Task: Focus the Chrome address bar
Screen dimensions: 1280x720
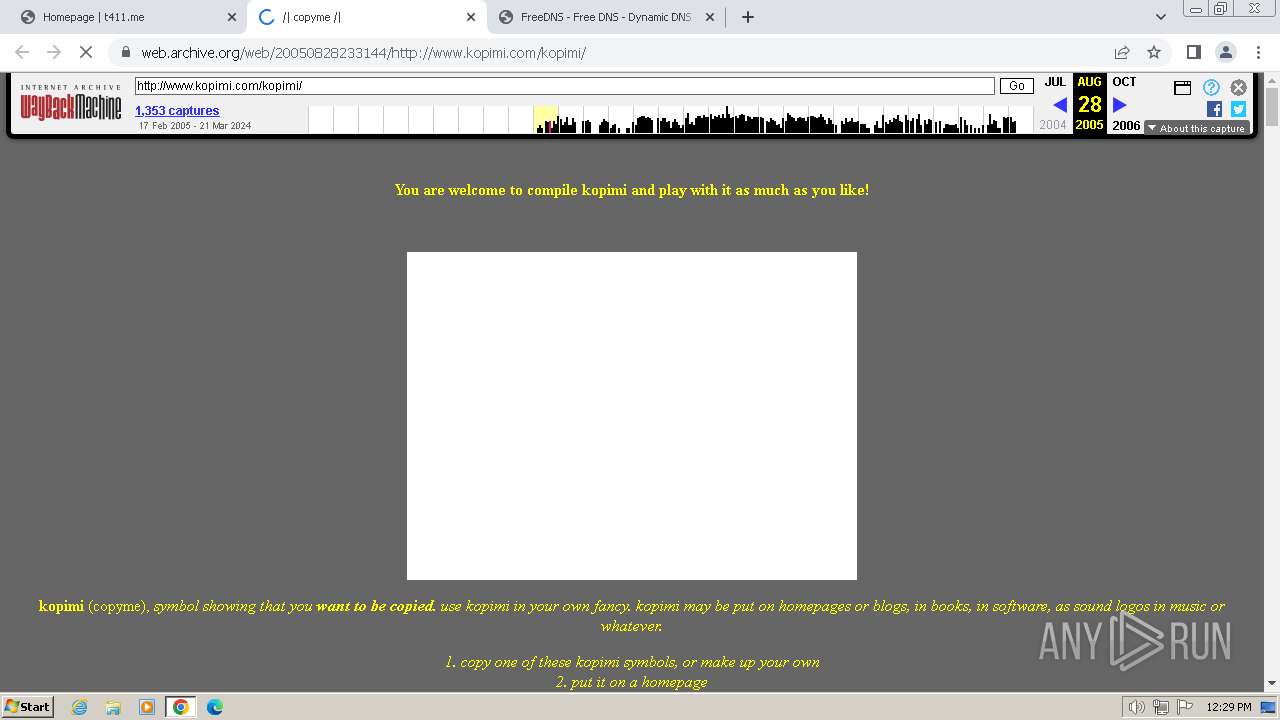Action: point(620,52)
